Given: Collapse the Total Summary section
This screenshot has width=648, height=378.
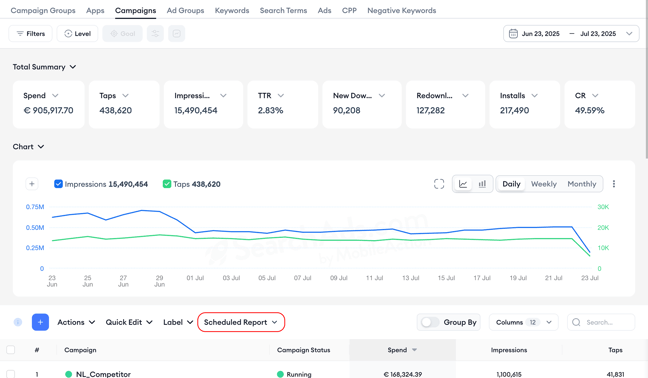Looking at the screenshot, I should 44,67.
